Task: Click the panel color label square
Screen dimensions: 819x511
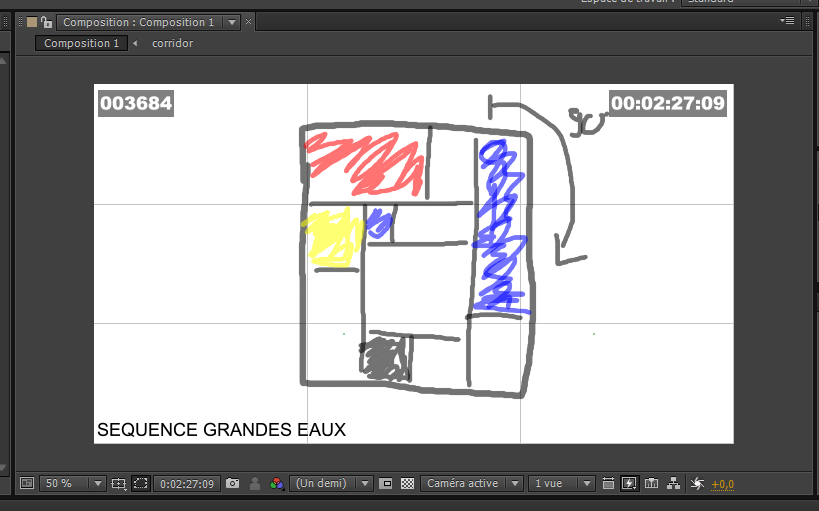Action: tap(32, 22)
